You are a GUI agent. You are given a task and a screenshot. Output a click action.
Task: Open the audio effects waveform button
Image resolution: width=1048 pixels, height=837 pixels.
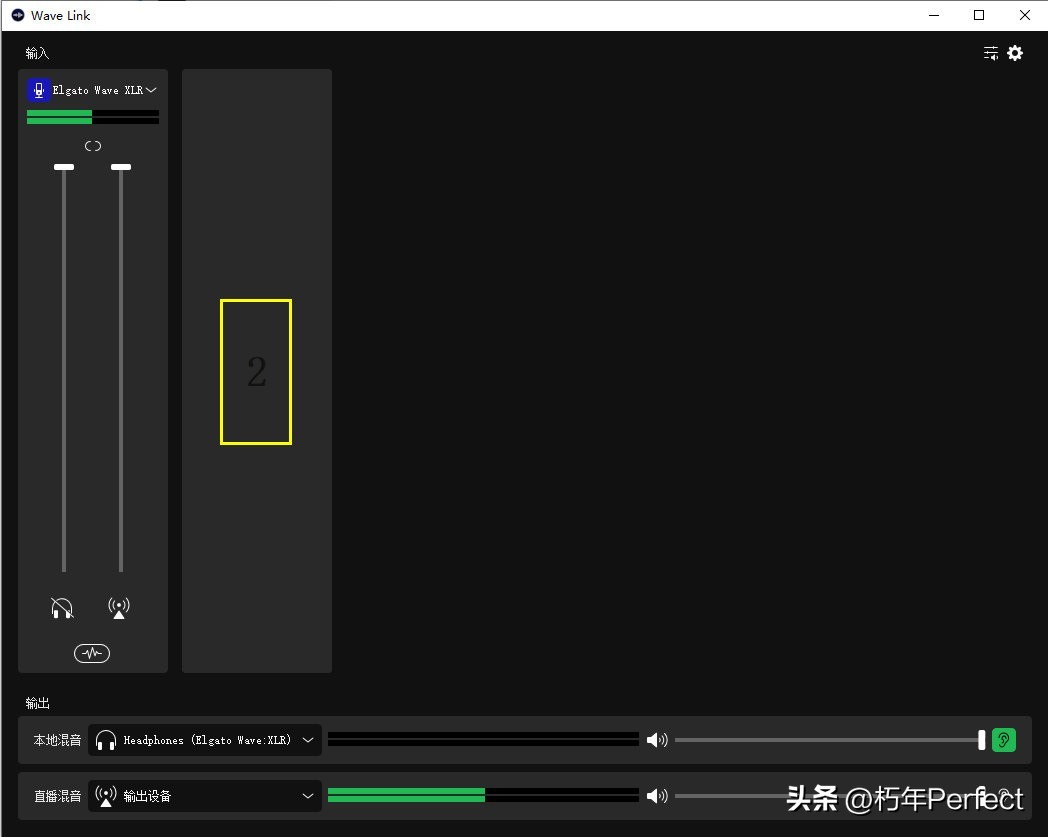click(92, 653)
